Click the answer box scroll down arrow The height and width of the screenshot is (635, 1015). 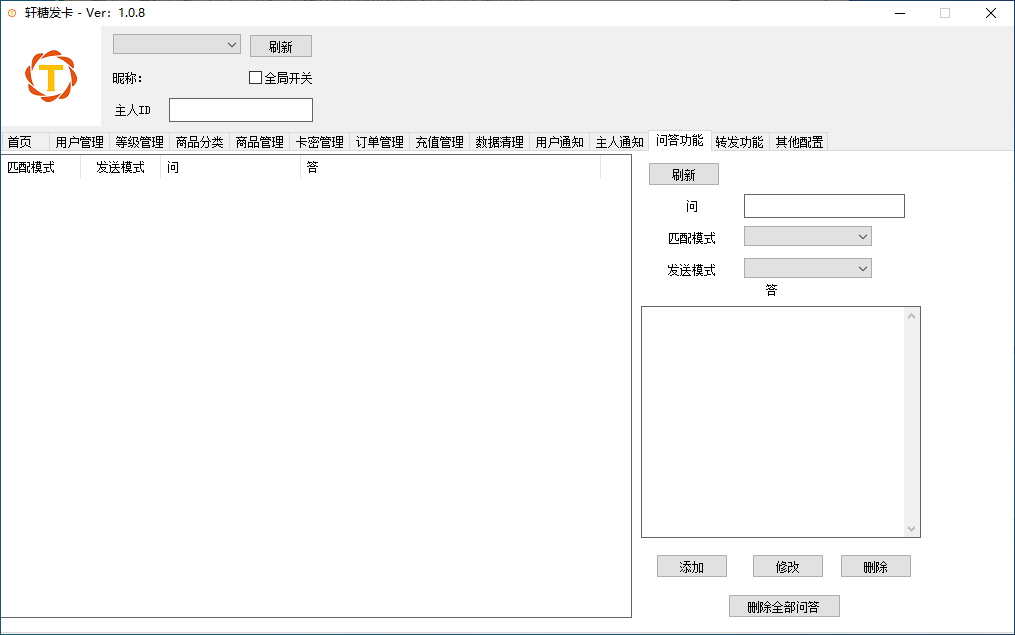click(911, 529)
